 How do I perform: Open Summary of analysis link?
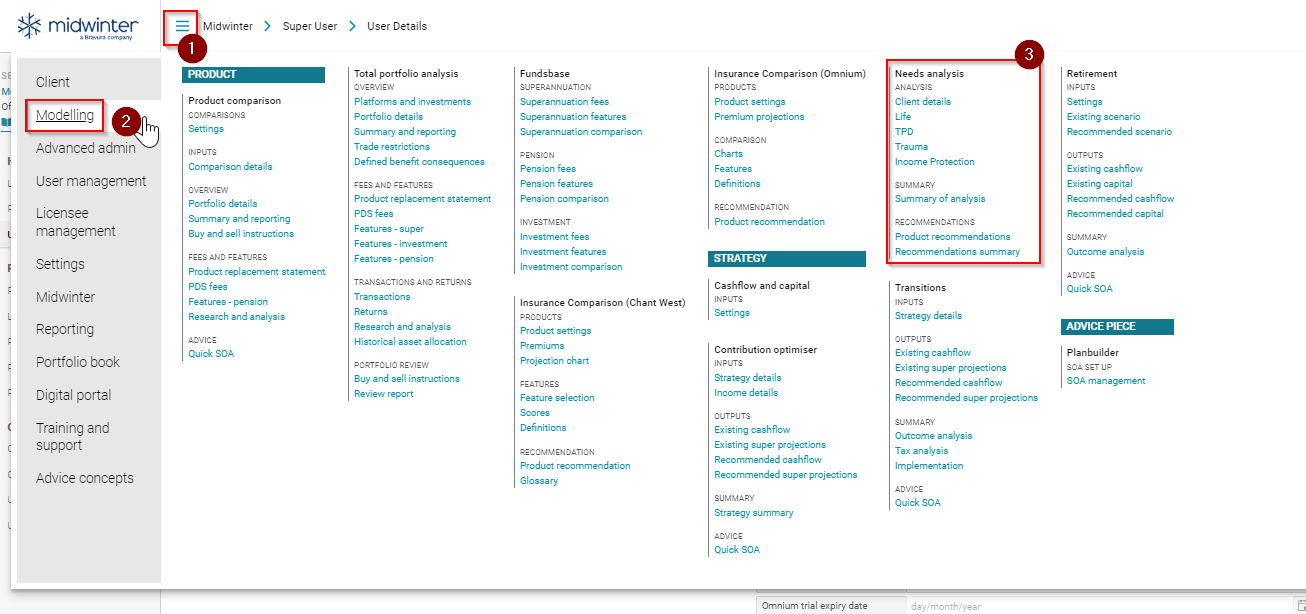[940, 199]
